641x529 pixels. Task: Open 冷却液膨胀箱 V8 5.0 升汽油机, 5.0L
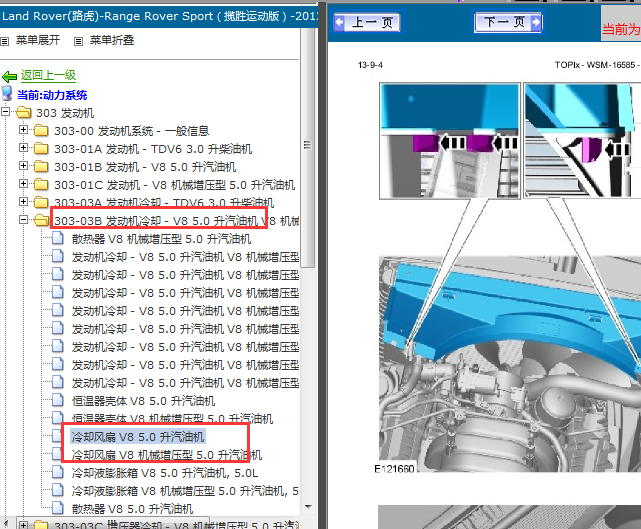[x=165, y=473]
